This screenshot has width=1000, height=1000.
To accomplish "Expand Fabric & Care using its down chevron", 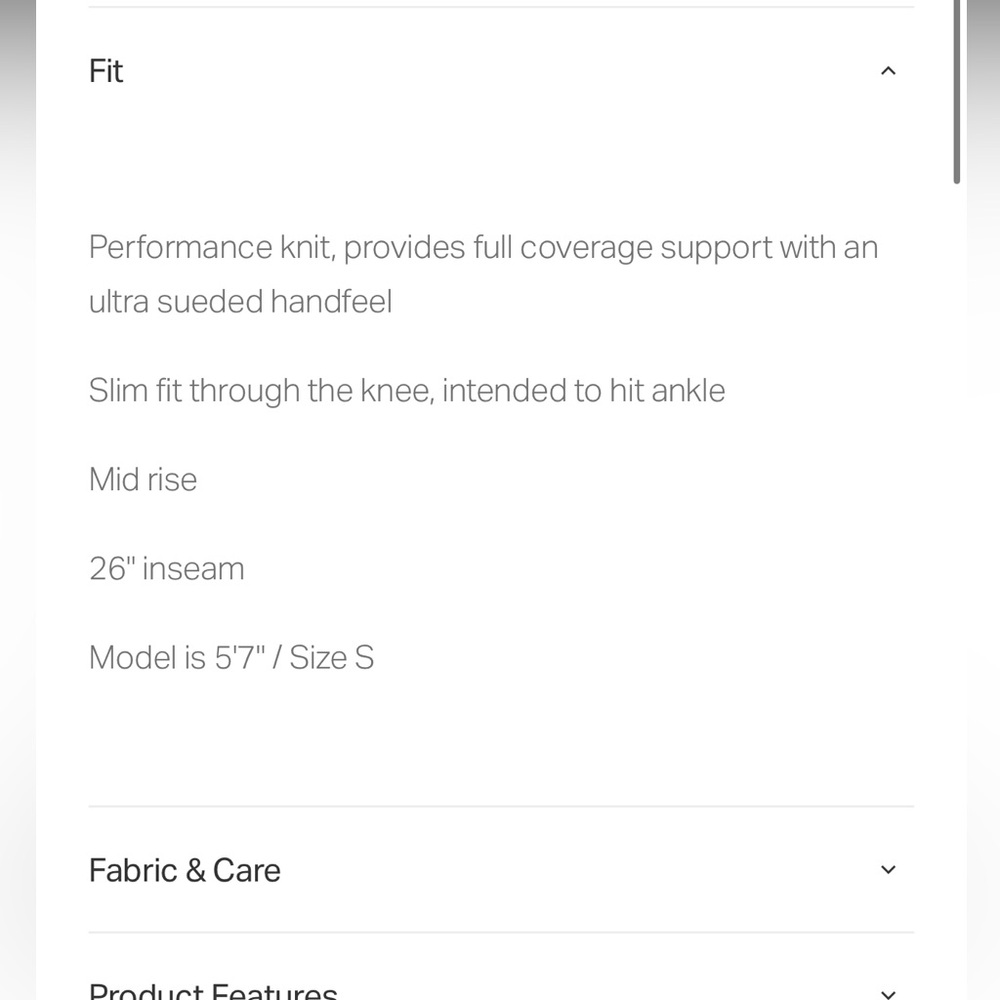I will click(888, 870).
